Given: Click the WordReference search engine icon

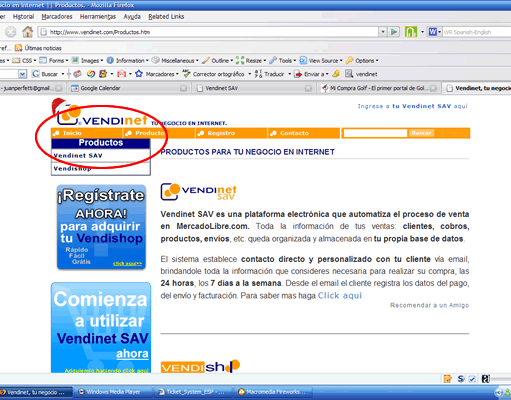Looking at the screenshot, I should (433, 32).
